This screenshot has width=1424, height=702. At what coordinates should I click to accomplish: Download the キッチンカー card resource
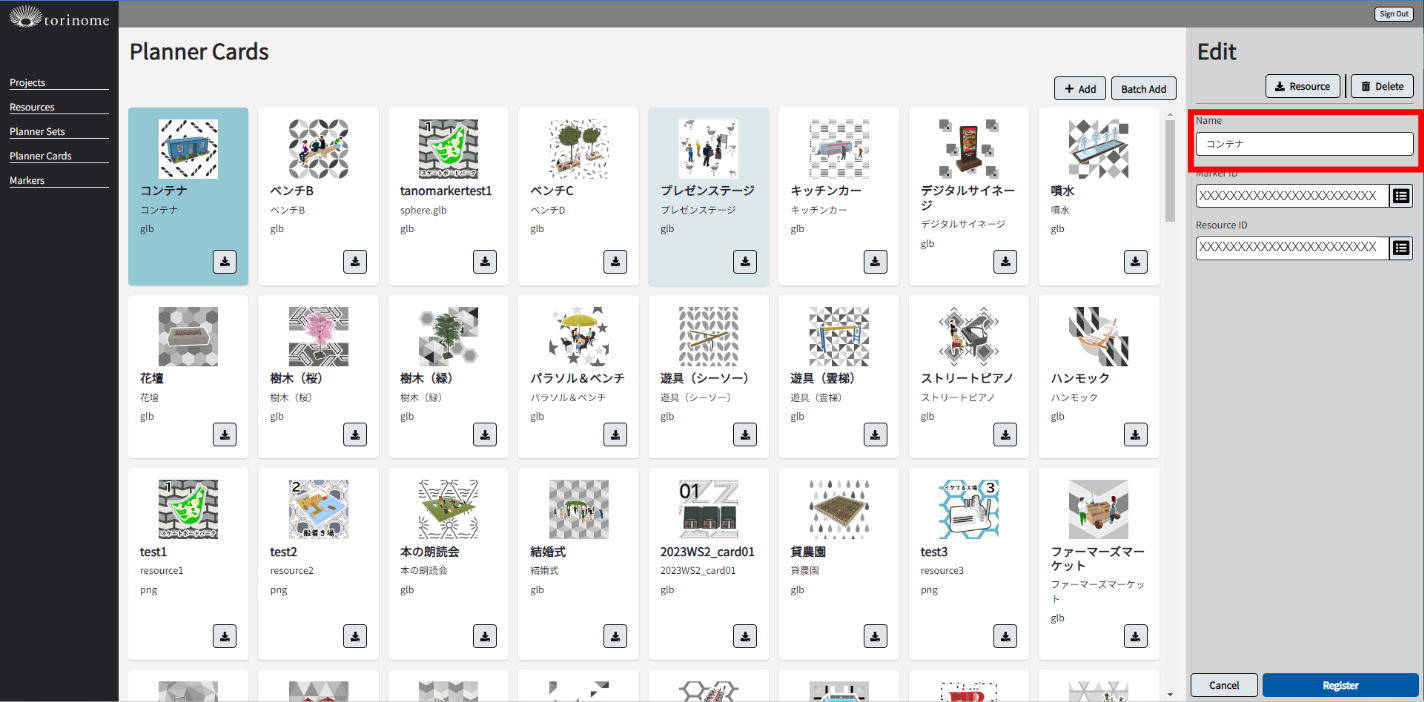click(x=875, y=262)
